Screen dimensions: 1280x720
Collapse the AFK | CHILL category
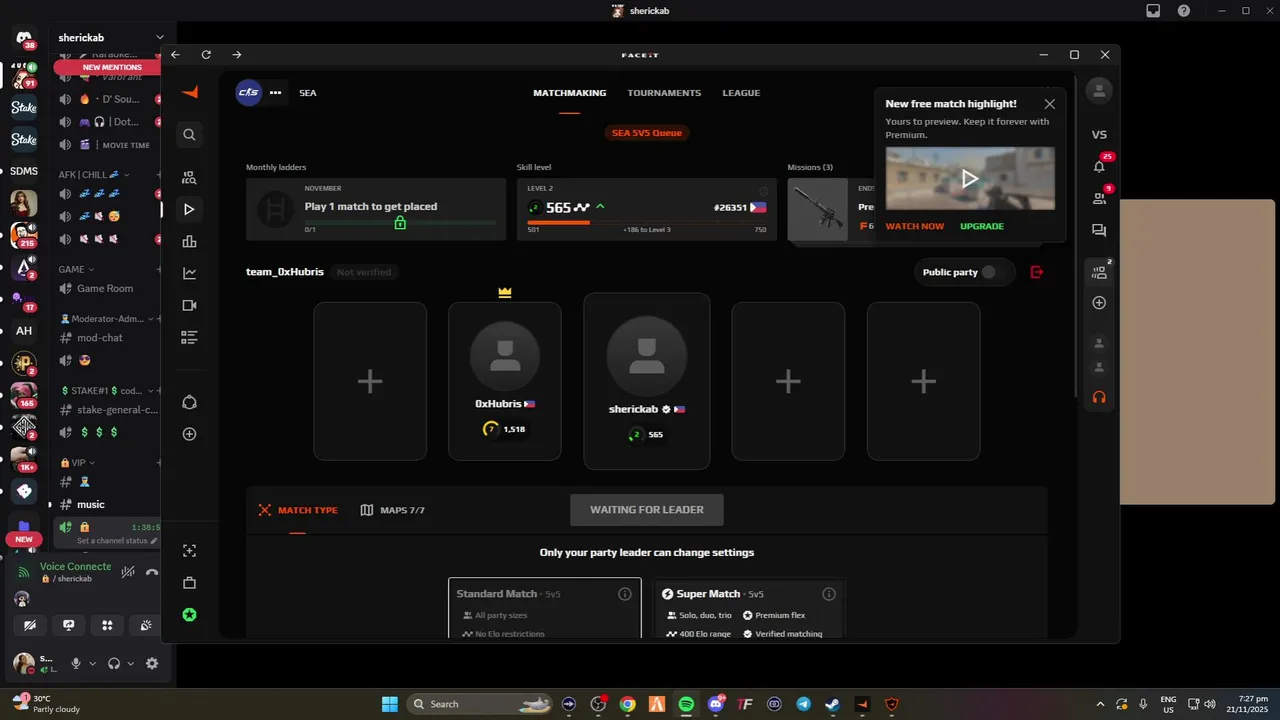(x=92, y=174)
